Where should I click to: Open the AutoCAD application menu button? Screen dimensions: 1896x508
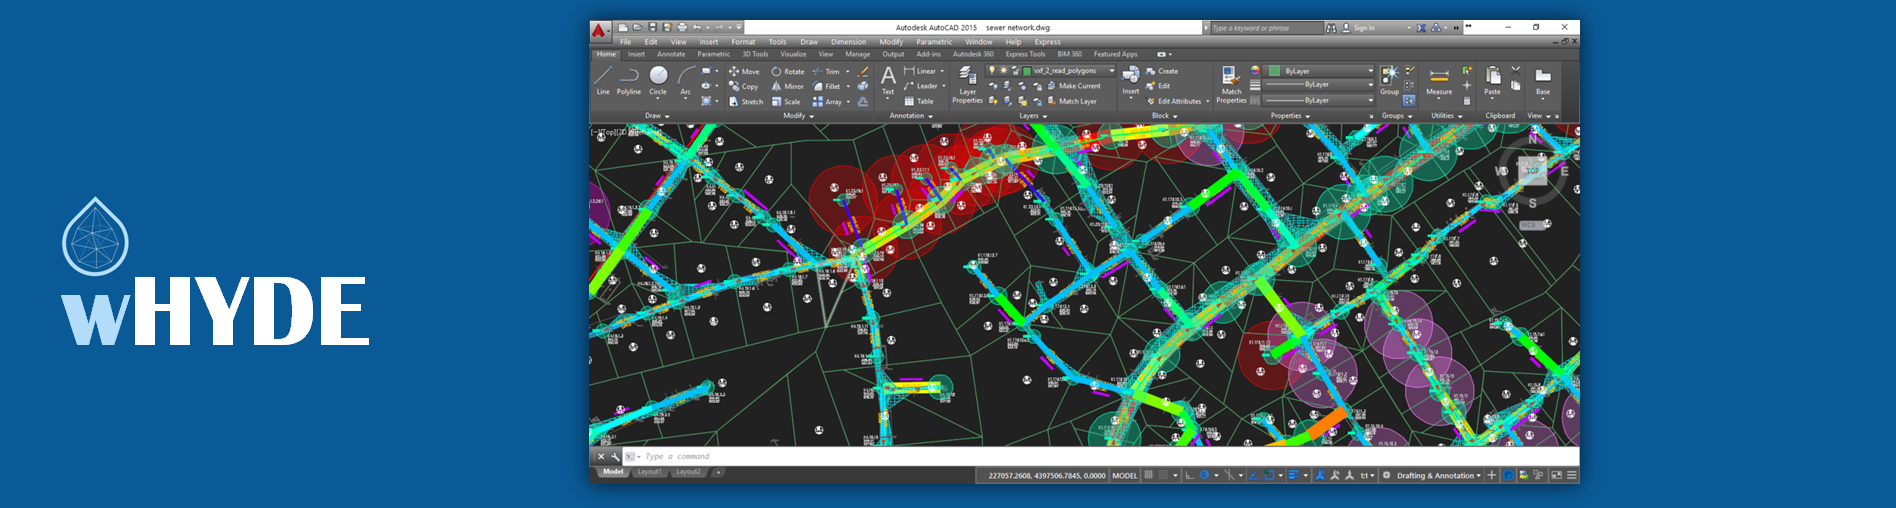(x=599, y=30)
